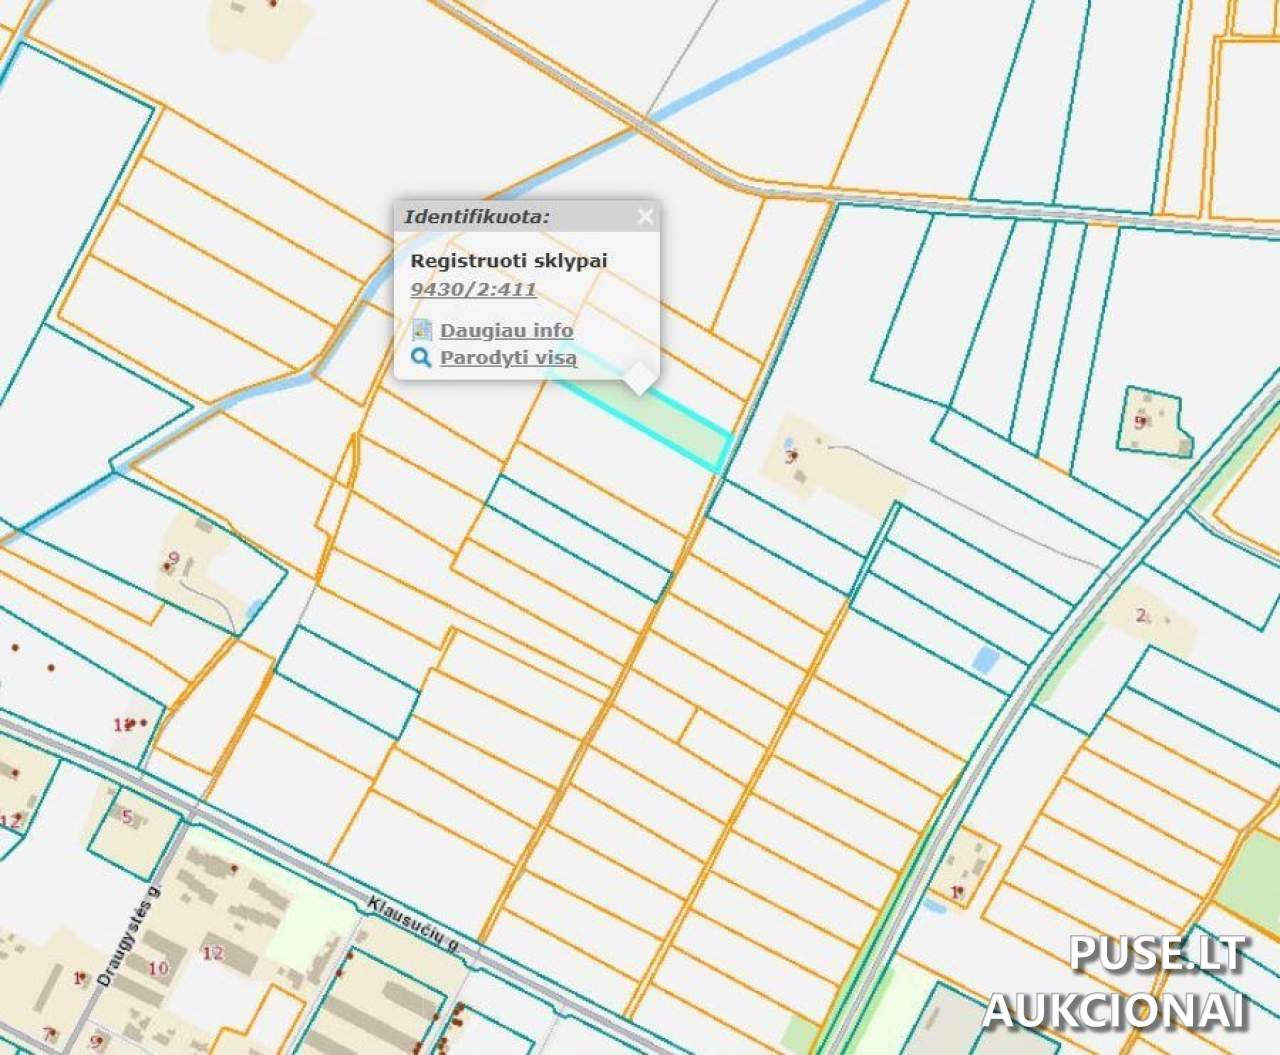This screenshot has width=1280, height=1055.
Task: Click building number 11 marker
Action: [x=123, y=725]
